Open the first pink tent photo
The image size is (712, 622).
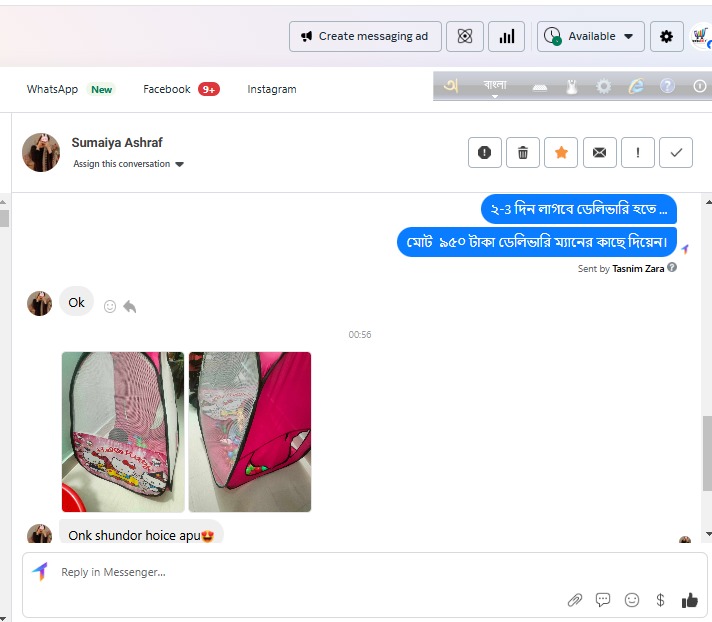123,431
